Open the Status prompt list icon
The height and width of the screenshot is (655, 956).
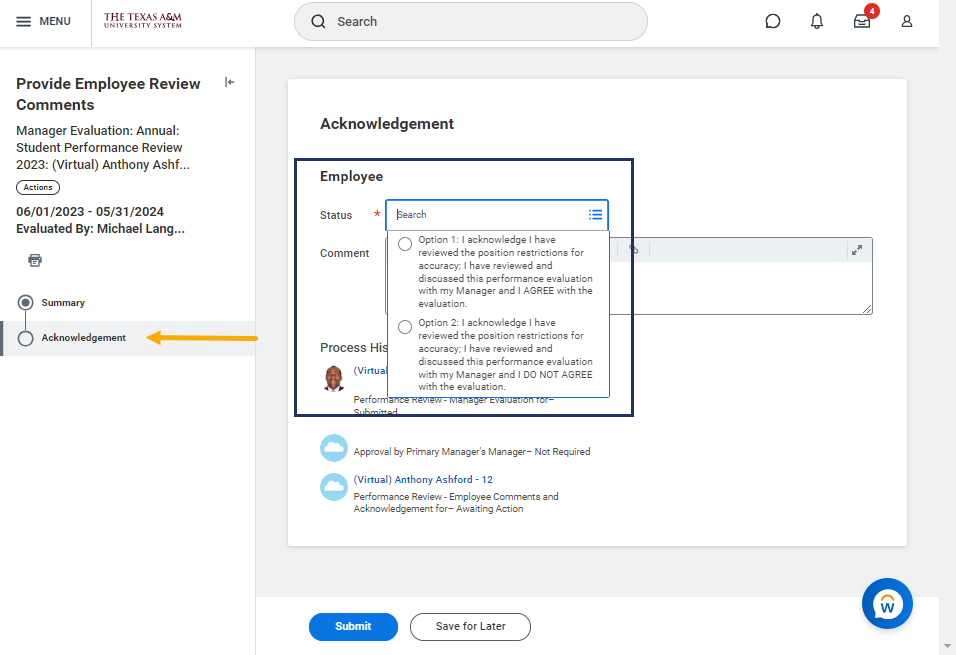pyautogui.click(x=595, y=215)
